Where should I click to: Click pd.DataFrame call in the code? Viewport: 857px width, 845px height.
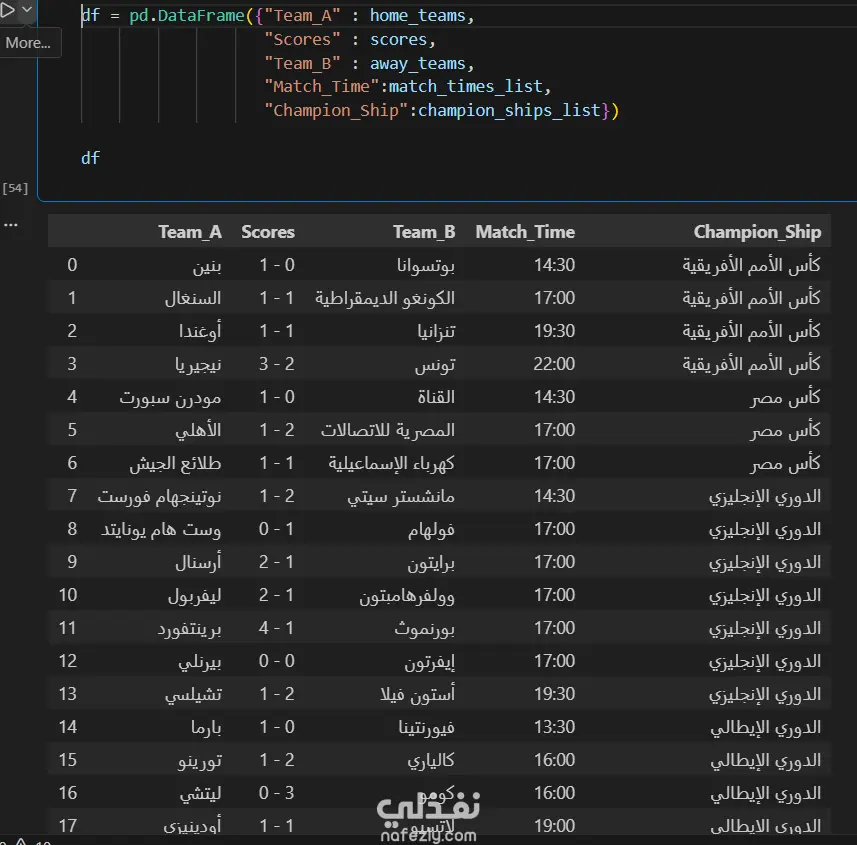coord(186,15)
